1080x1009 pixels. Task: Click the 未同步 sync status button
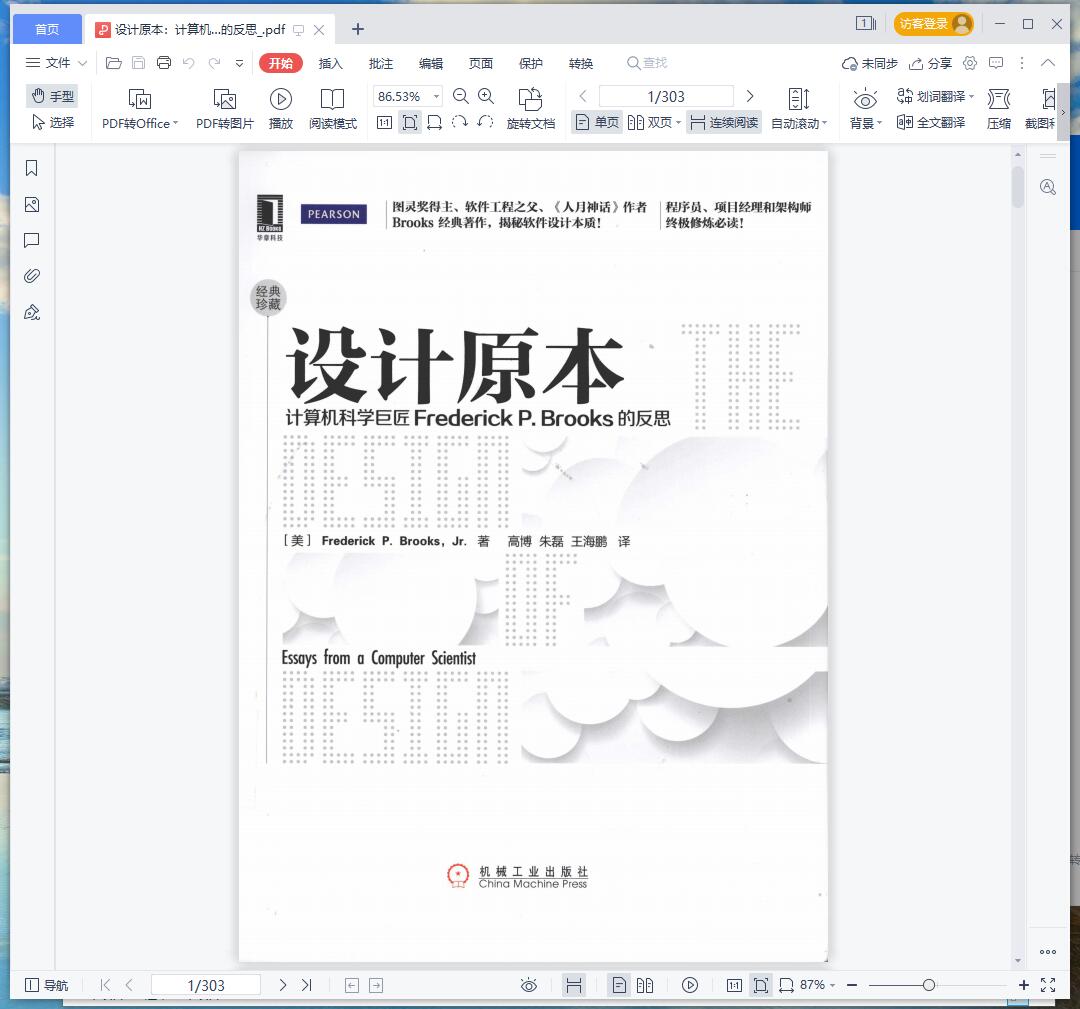click(870, 63)
